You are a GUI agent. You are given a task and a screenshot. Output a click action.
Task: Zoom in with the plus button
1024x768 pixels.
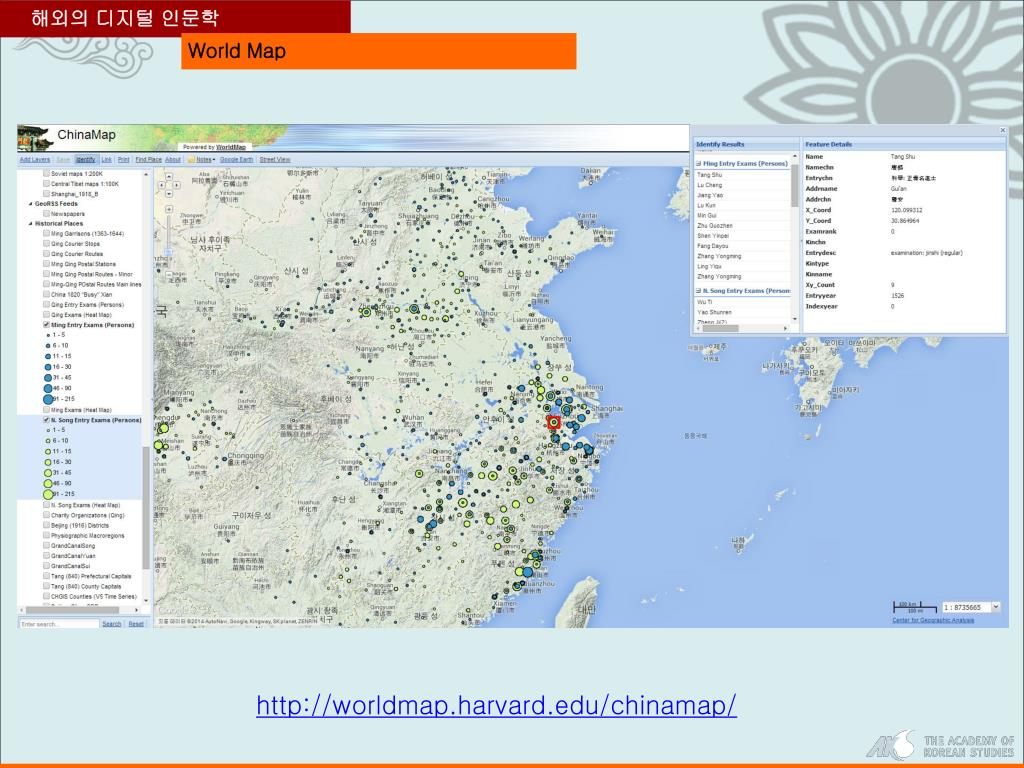click(x=168, y=209)
